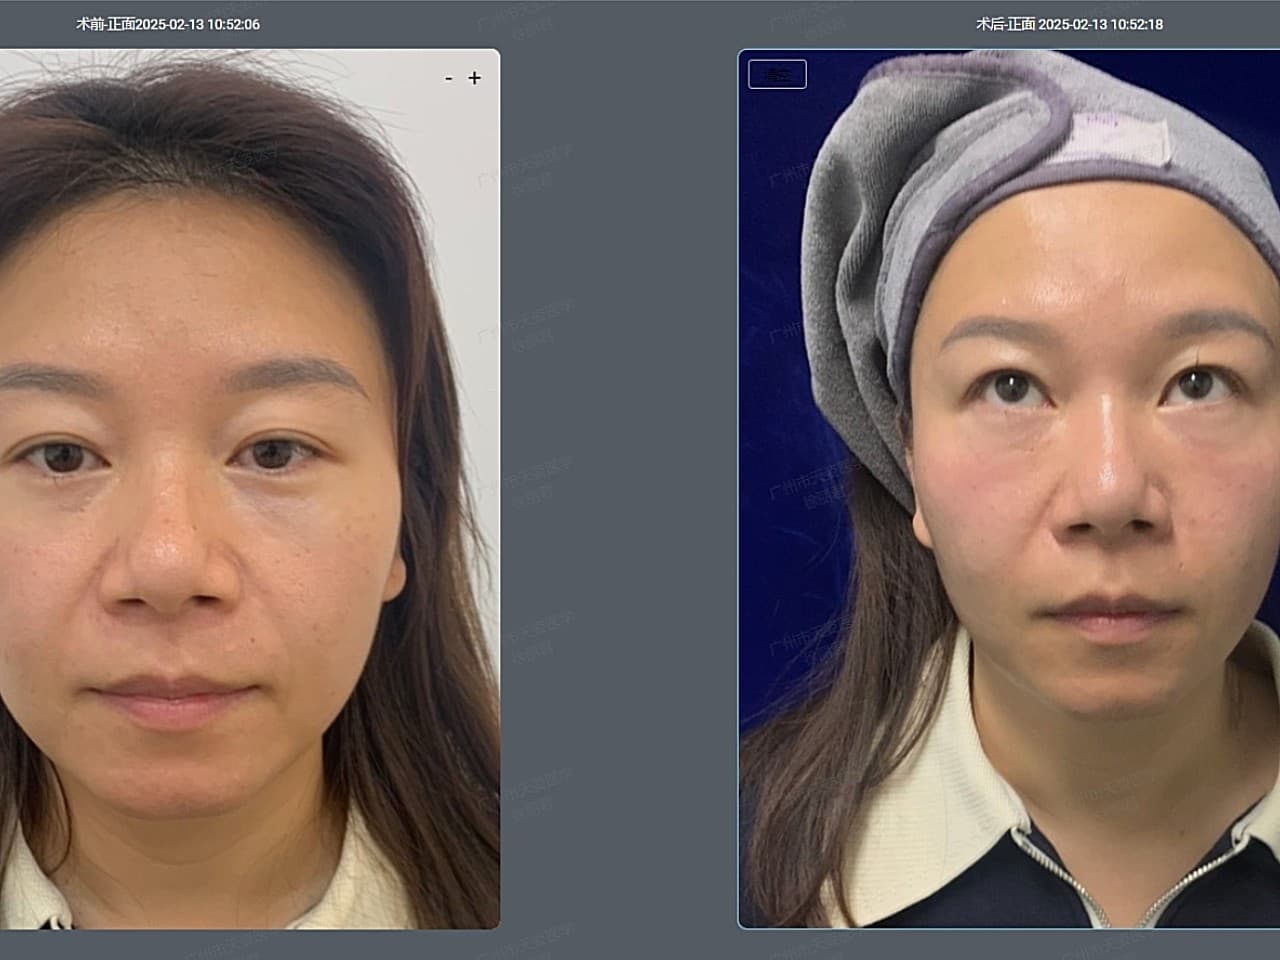Image resolution: width=1280 pixels, height=960 pixels.
Task: Select the 术前-正面 timestamp label
Action: pyautogui.click(x=168, y=24)
